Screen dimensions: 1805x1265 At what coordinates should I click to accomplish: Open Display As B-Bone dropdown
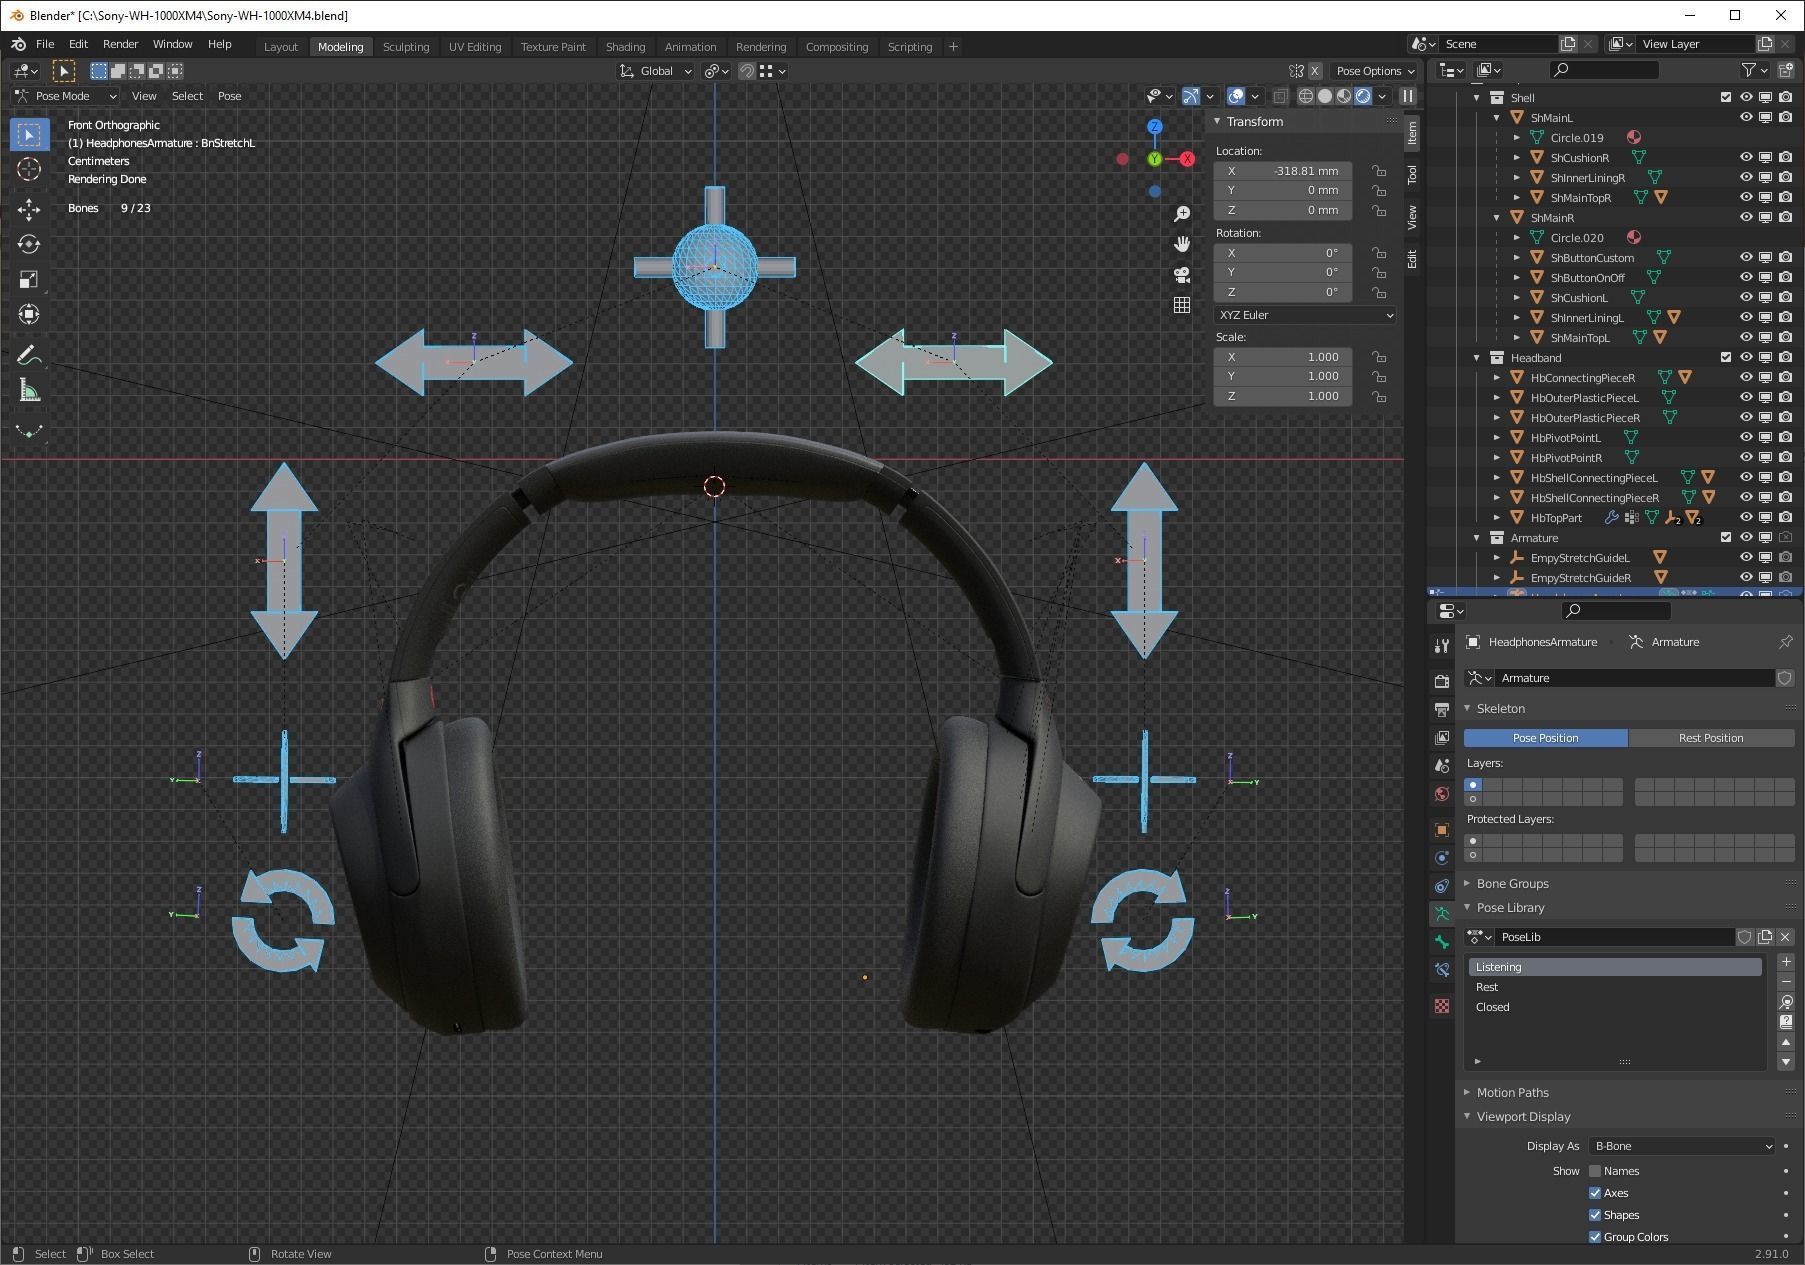1682,1146
